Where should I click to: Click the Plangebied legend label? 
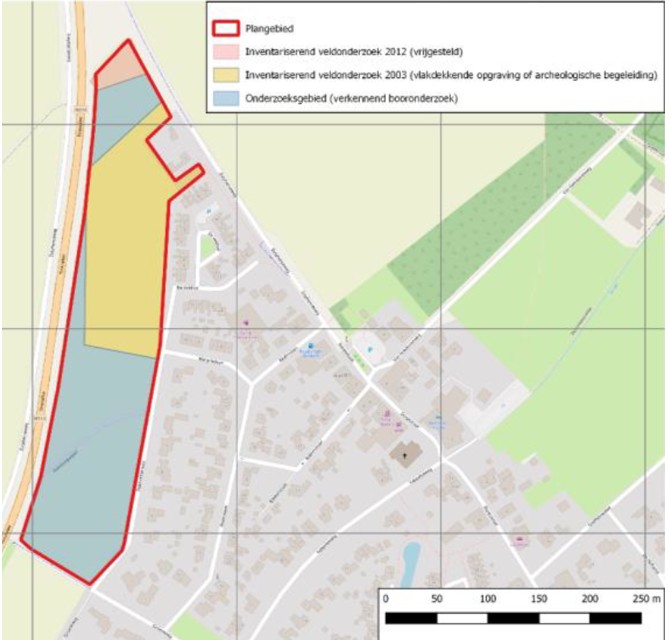pyautogui.click(x=269, y=29)
